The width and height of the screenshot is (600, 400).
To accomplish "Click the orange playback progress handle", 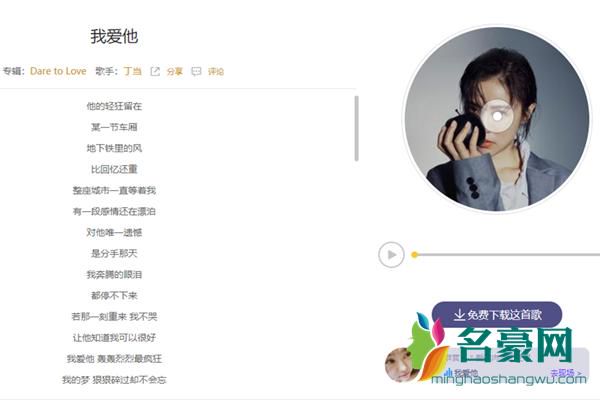I will [414, 255].
